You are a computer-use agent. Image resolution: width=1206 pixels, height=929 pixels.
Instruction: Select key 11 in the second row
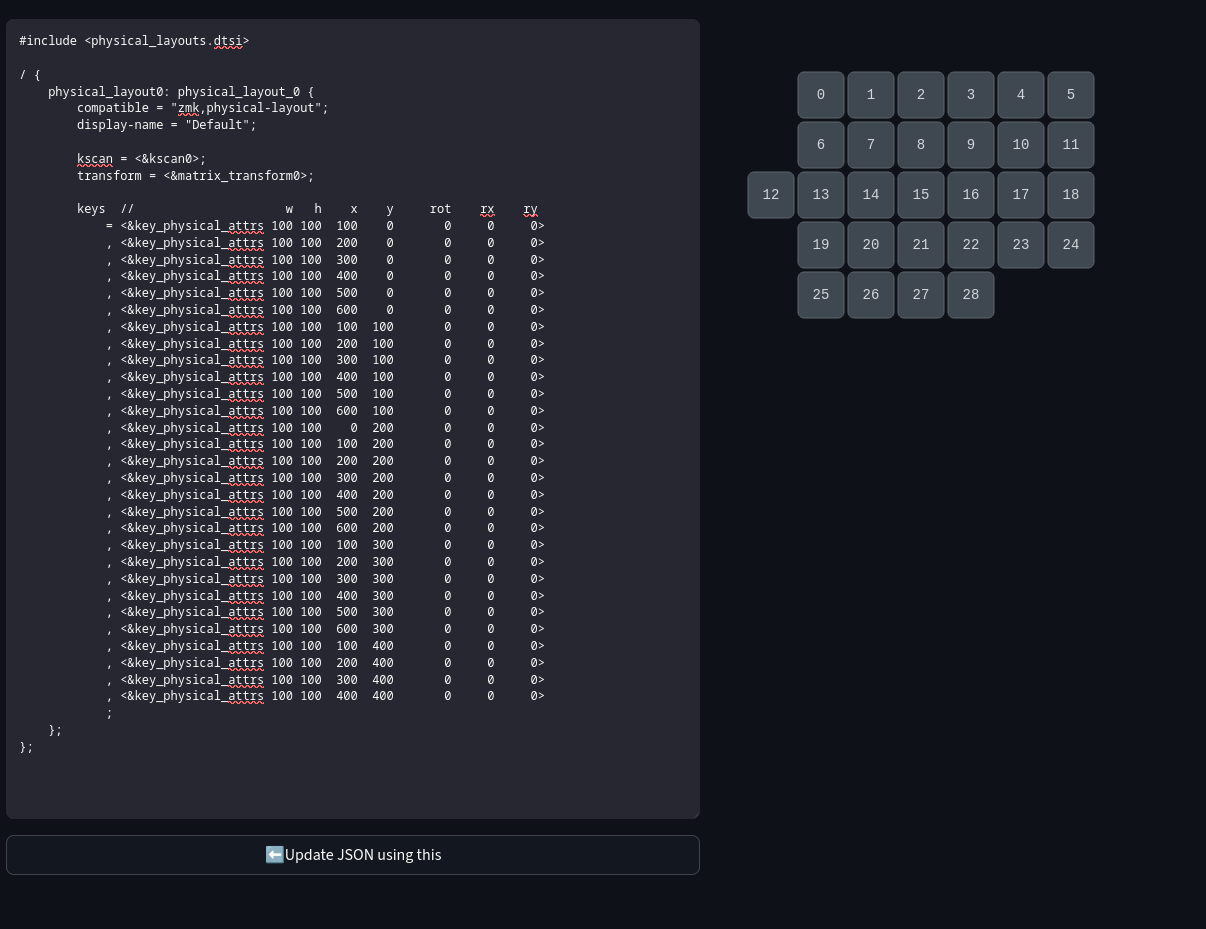pyautogui.click(x=1071, y=145)
